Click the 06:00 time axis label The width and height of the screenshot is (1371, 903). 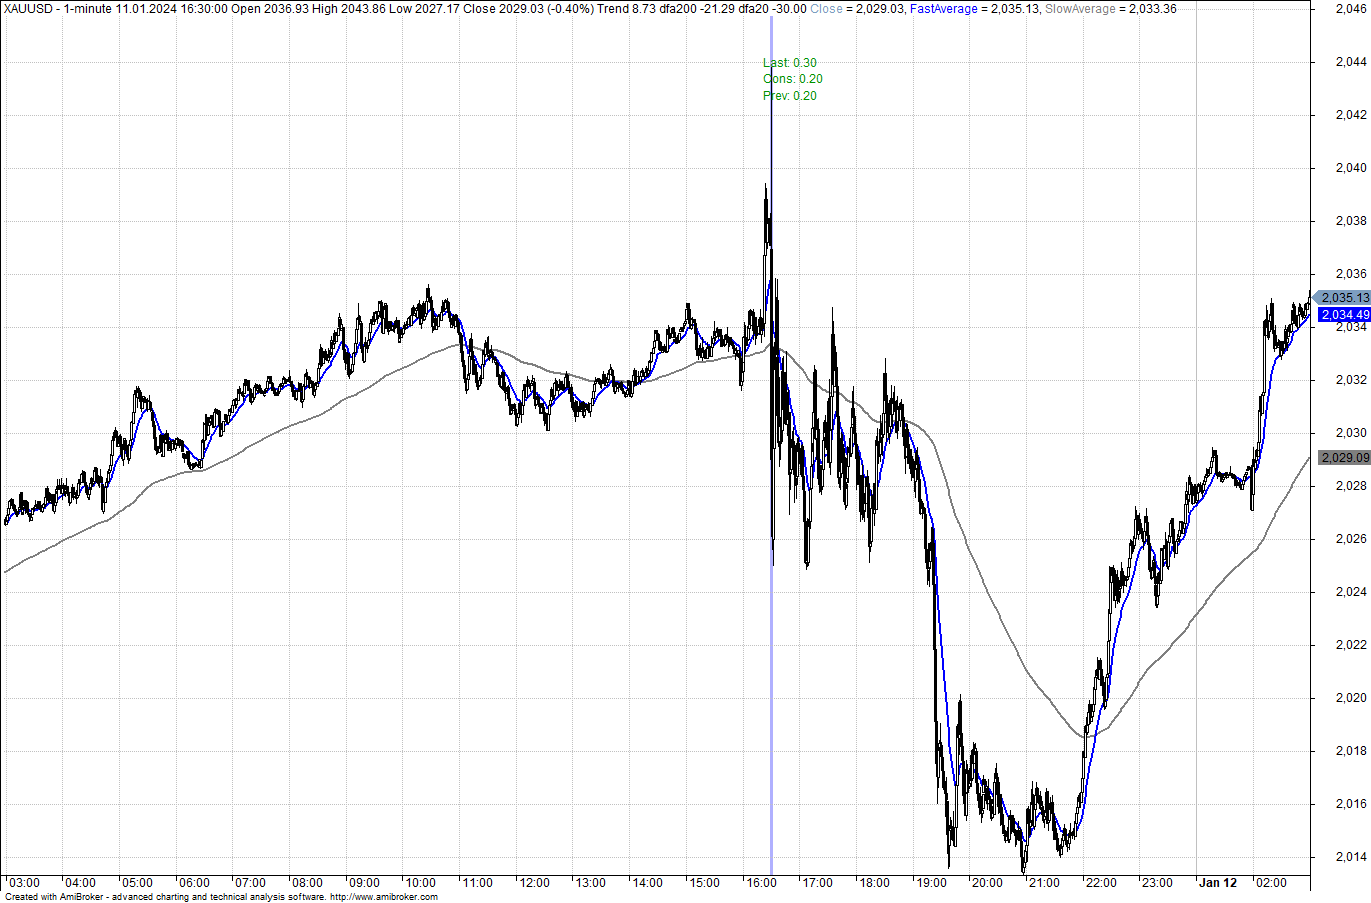tap(194, 883)
